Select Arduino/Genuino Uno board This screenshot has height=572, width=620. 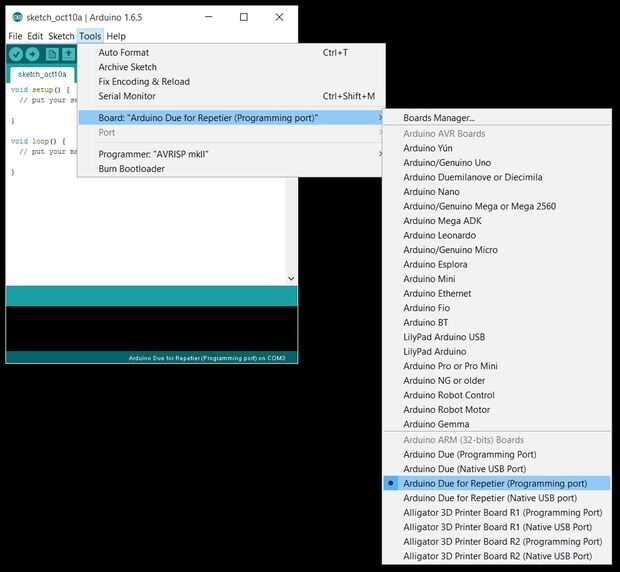click(497, 163)
